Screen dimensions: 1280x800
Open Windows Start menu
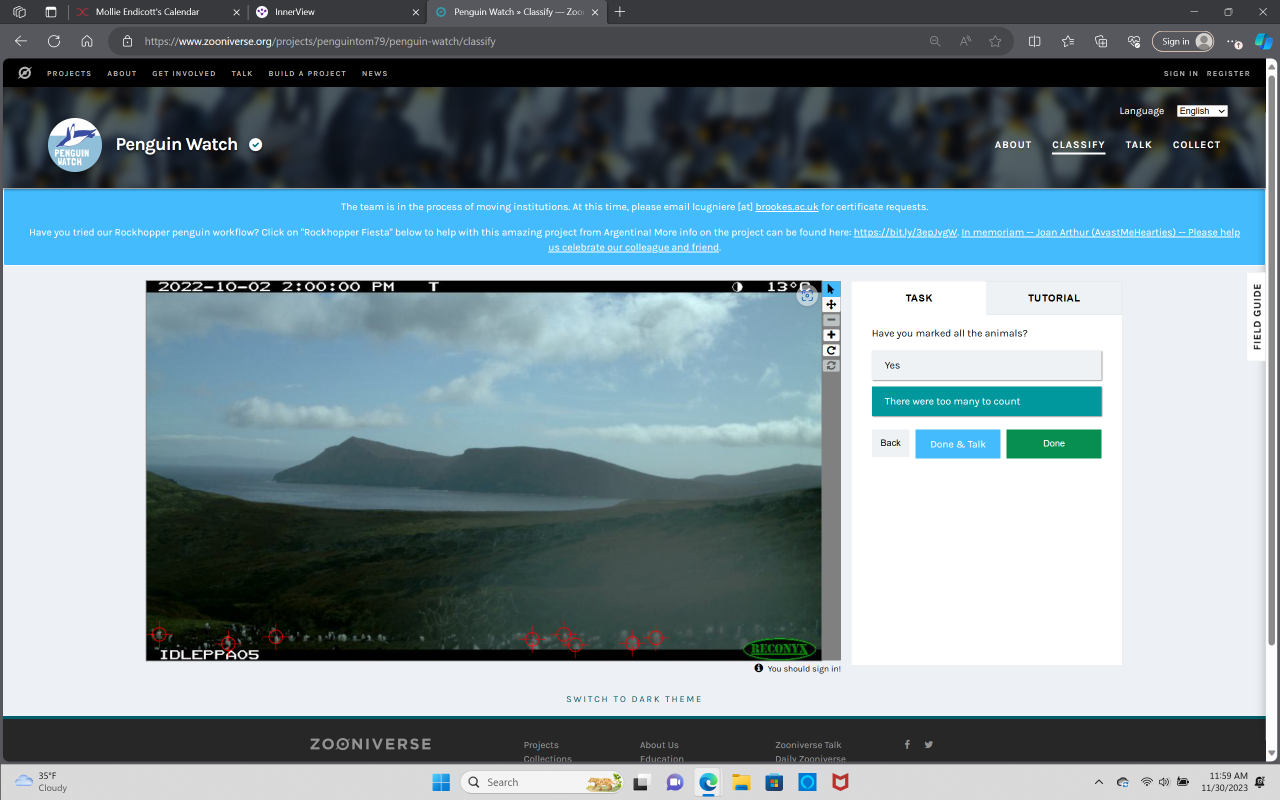[441, 782]
